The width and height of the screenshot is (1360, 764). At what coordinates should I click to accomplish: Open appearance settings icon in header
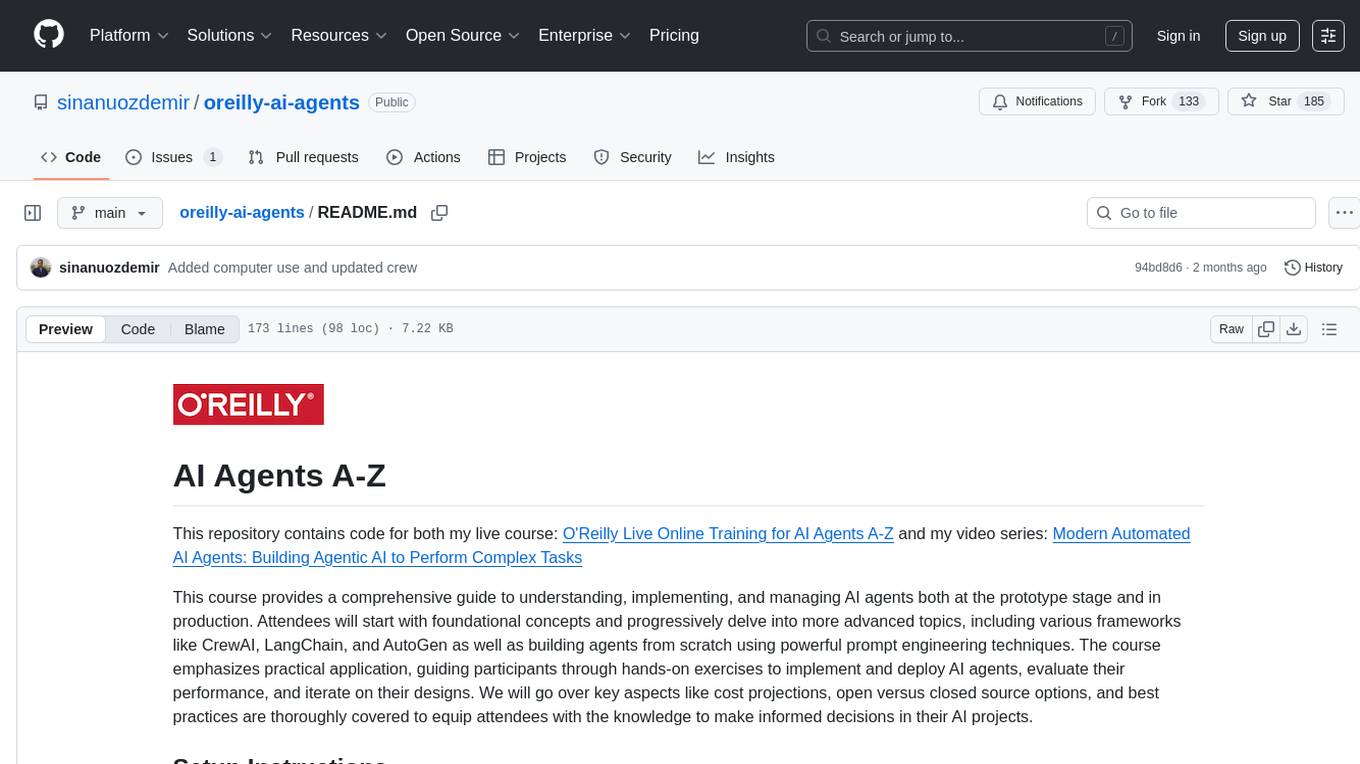pos(1328,36)
